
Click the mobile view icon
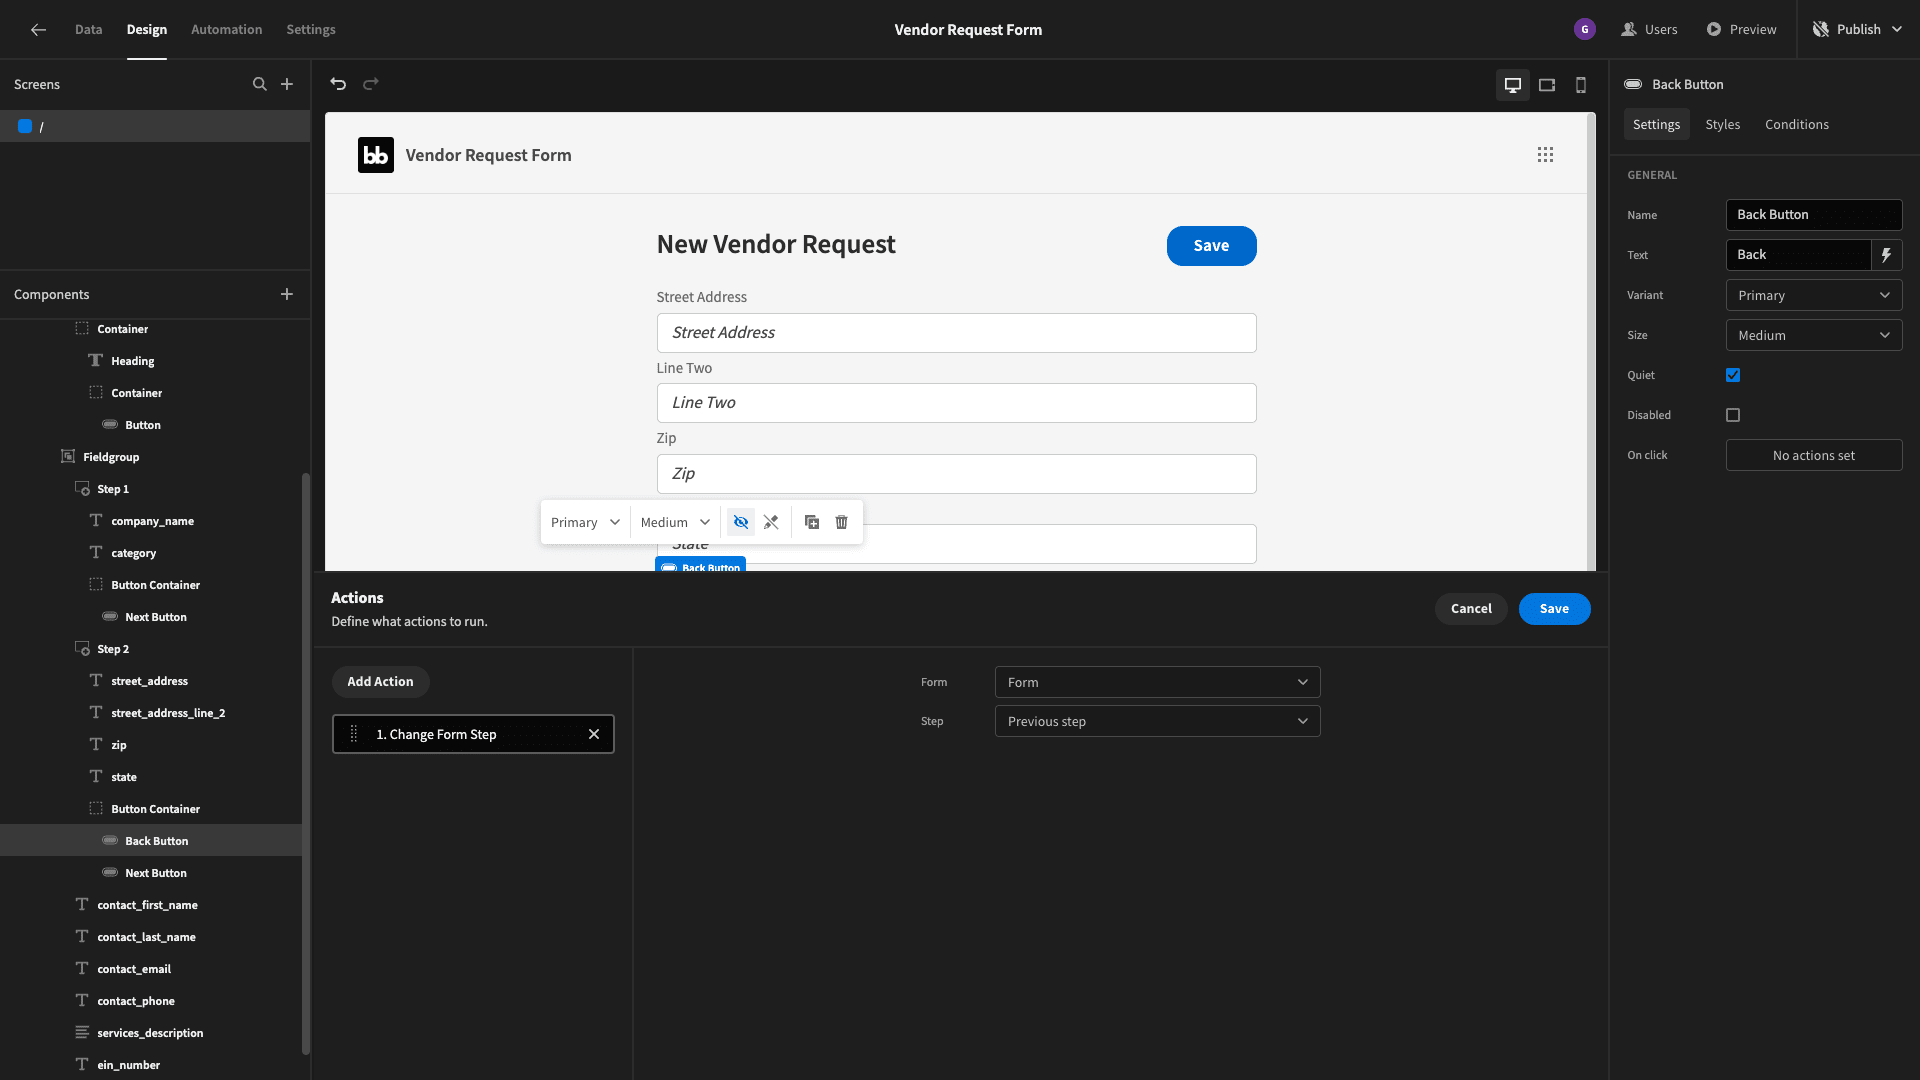1580,84
